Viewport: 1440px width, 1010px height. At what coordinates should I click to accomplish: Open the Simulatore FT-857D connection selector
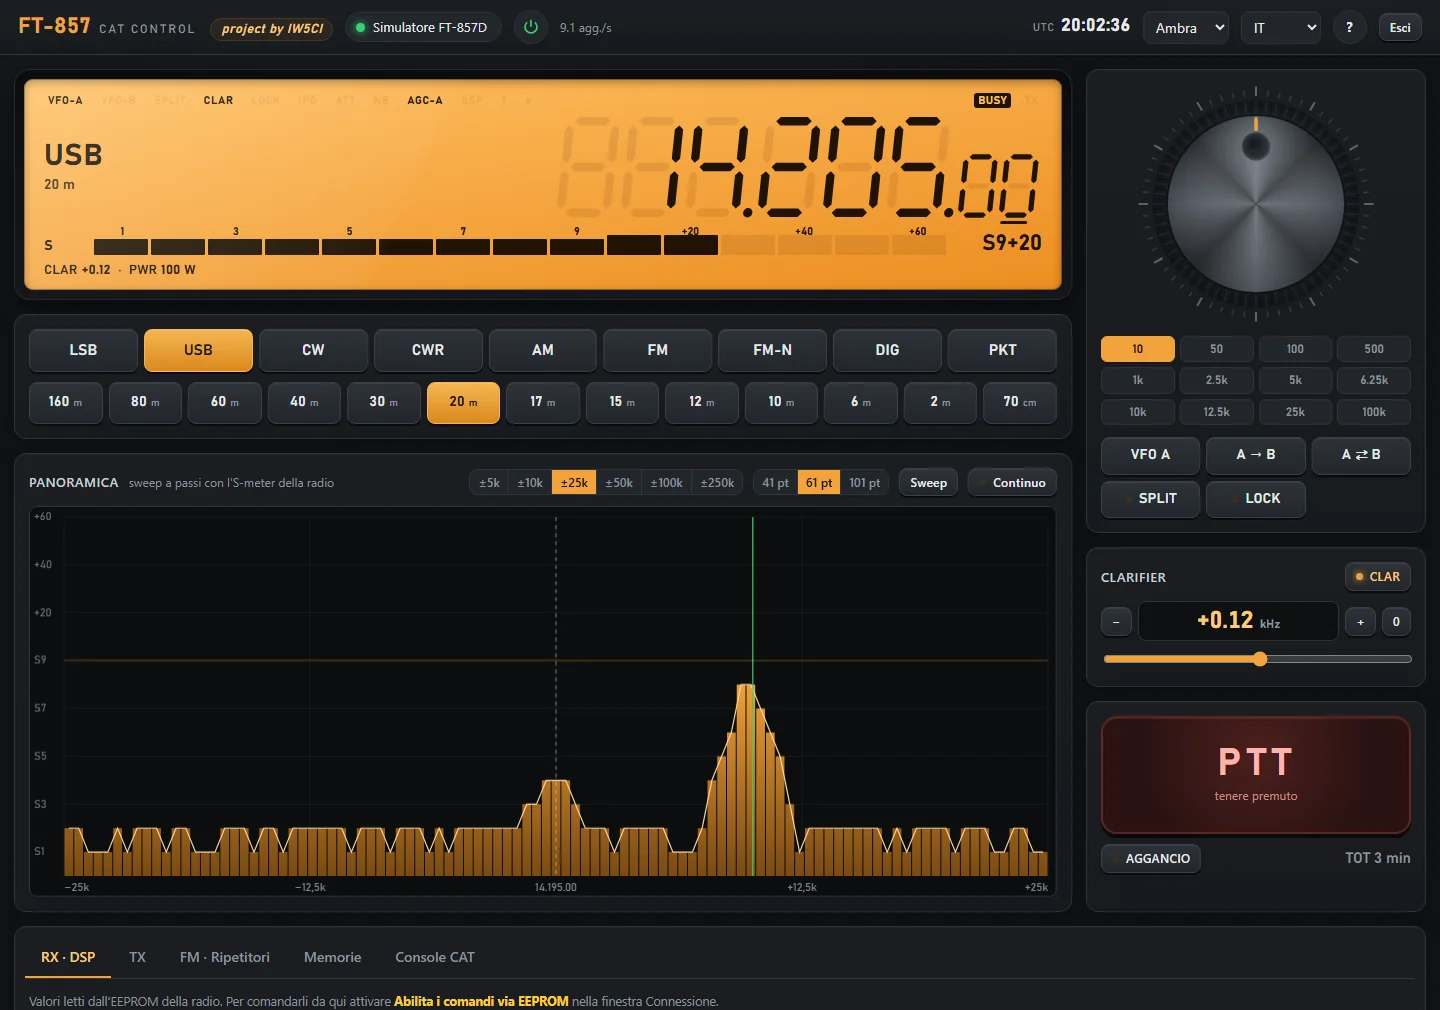coord(423,27)
